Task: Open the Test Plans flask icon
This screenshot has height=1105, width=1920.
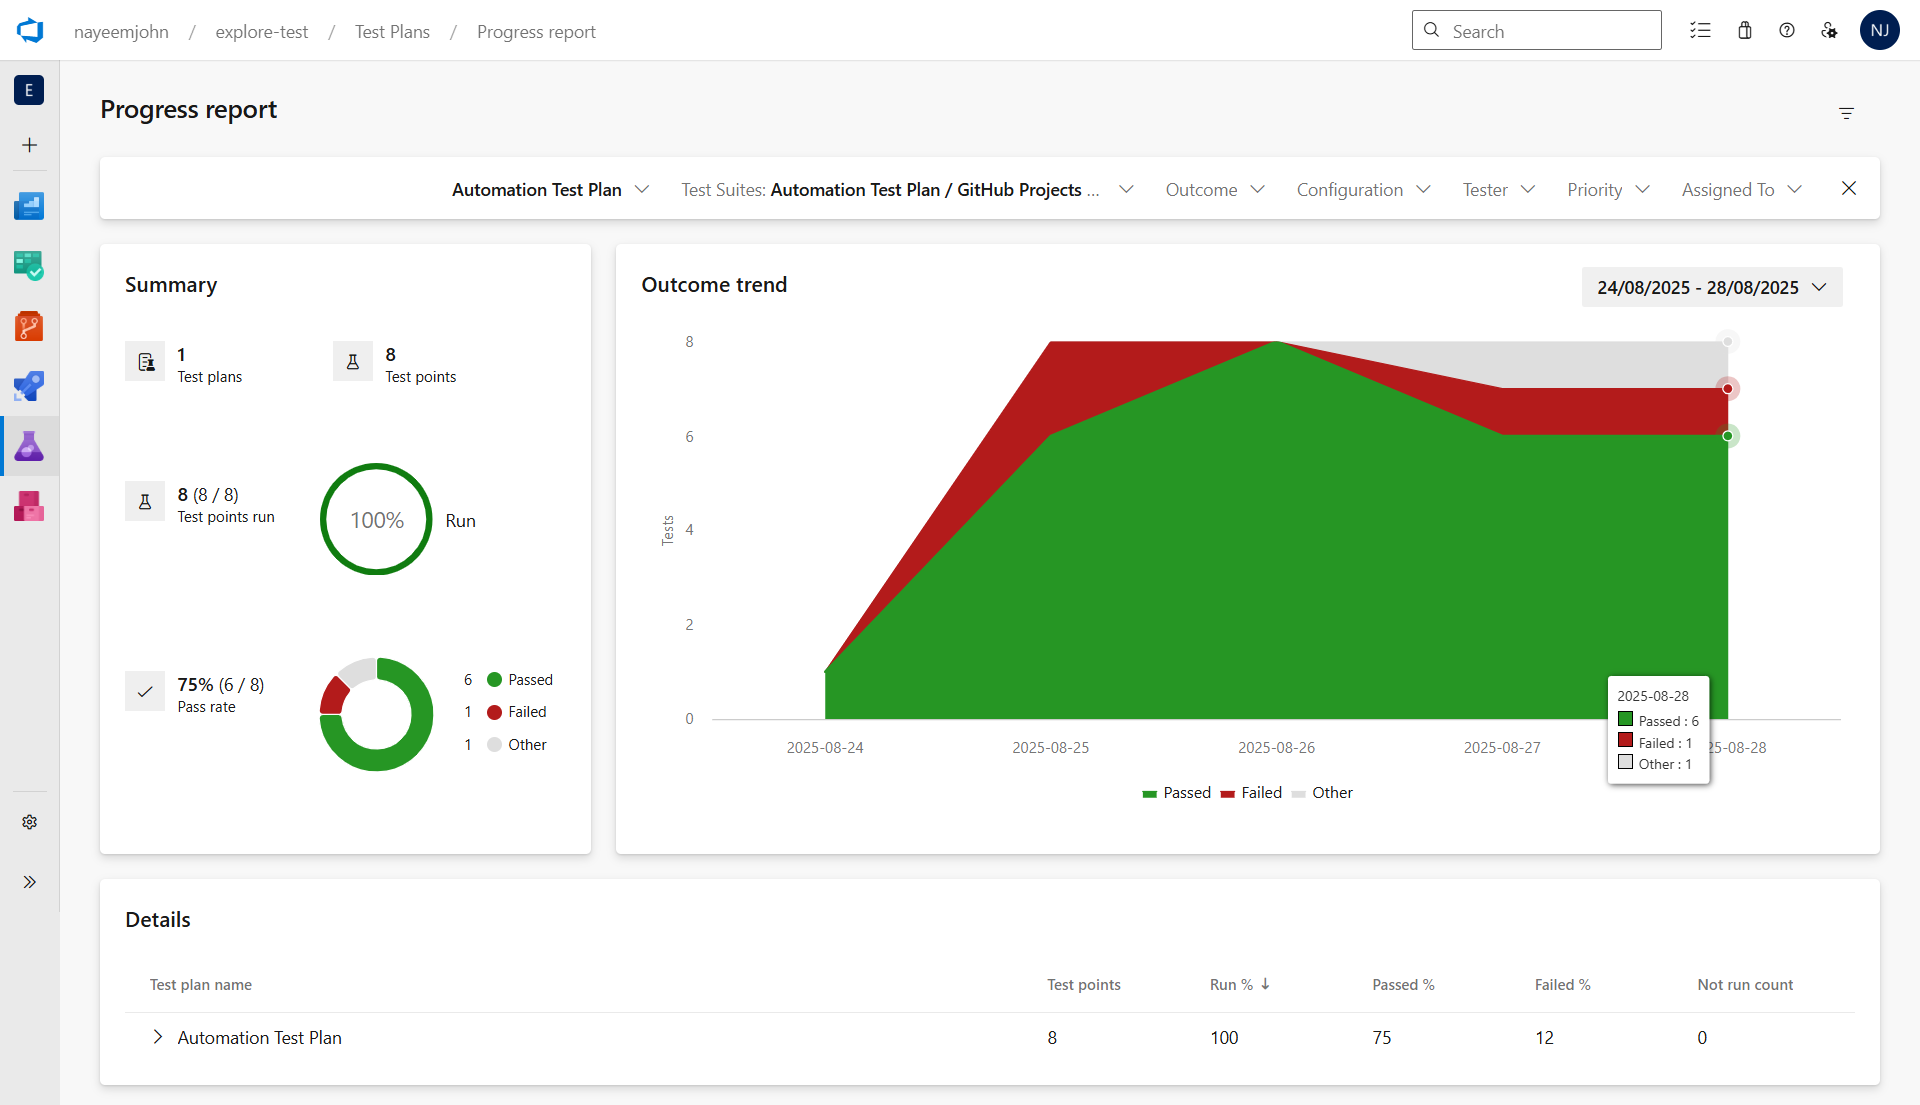Action: [x=29, y=446]
